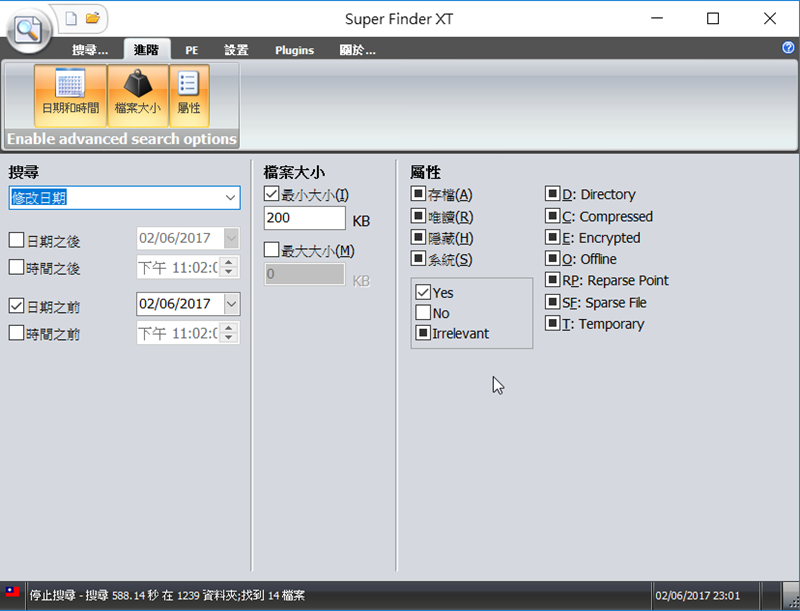The height and width of the screenshot is (611, 800).
Task: Uncheck the 日期之前 checkbox
Action: click(x=16, y=306)
